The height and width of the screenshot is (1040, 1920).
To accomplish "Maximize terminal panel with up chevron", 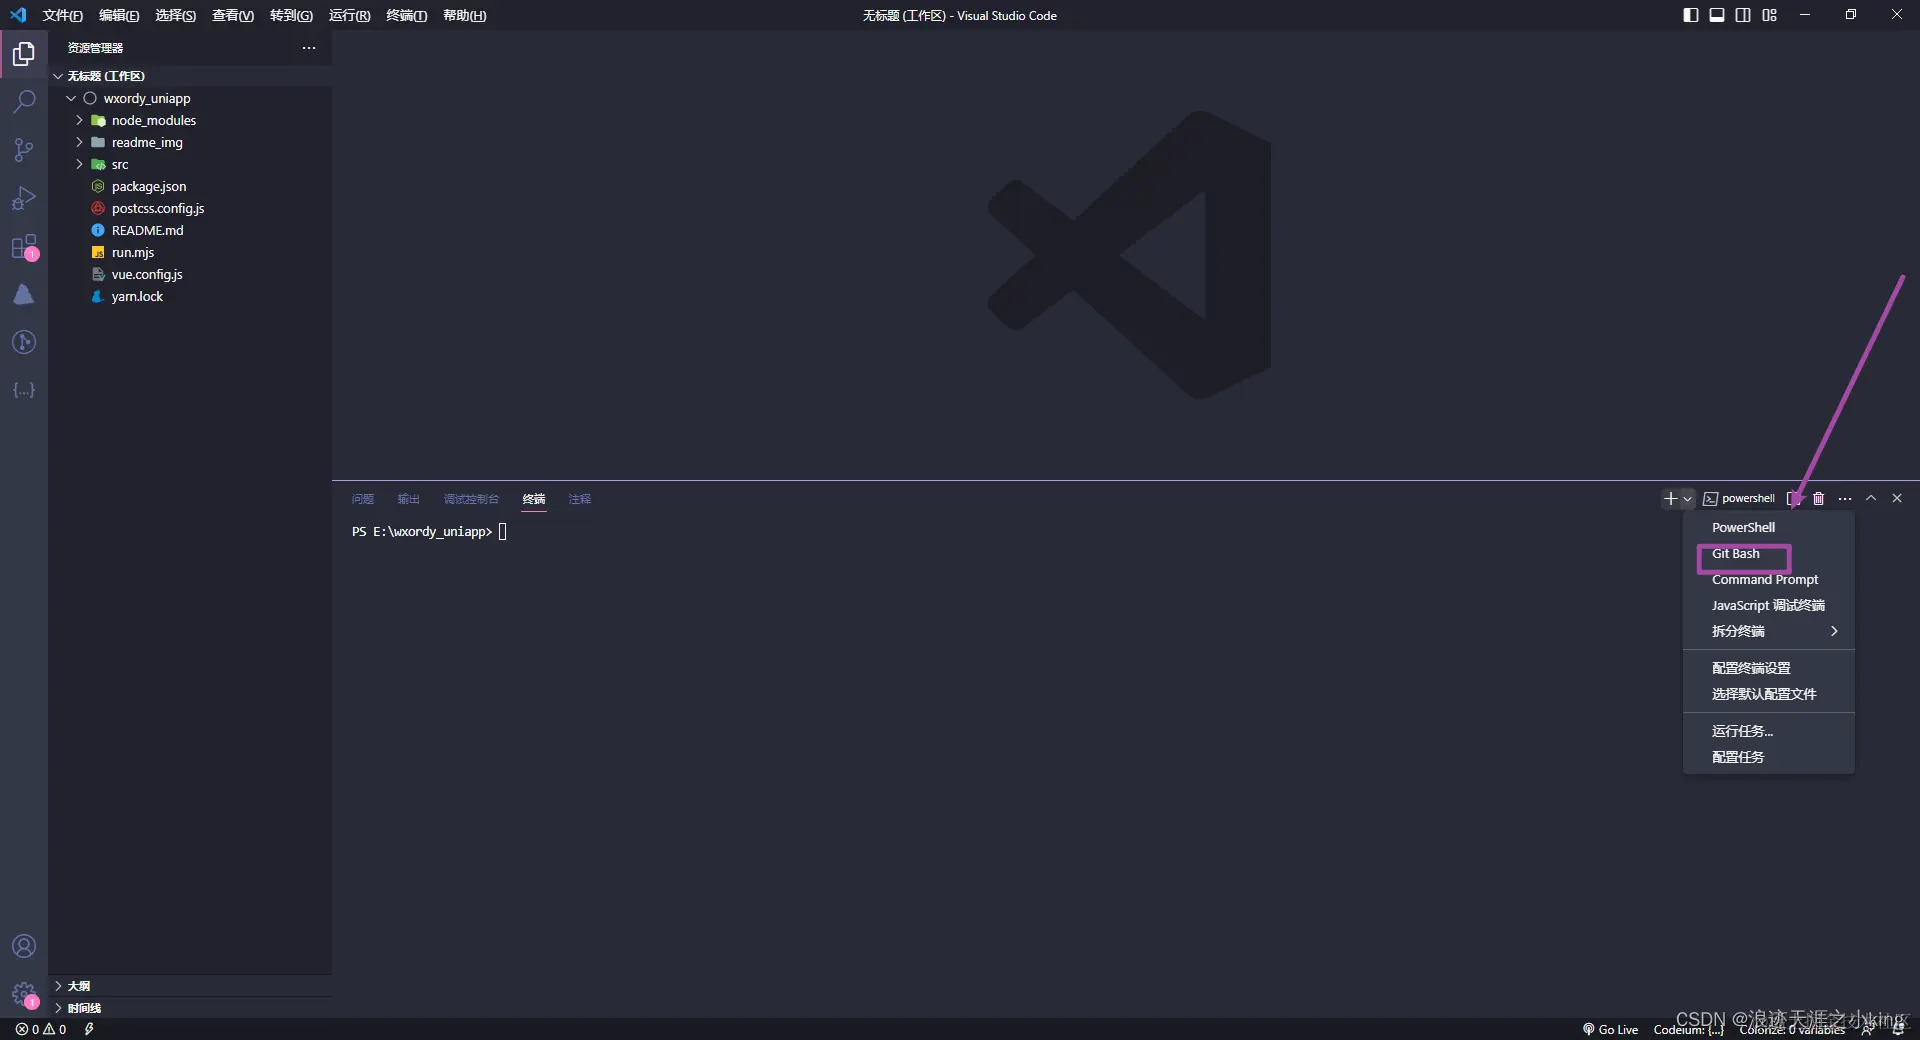I will pos(1871,498).
